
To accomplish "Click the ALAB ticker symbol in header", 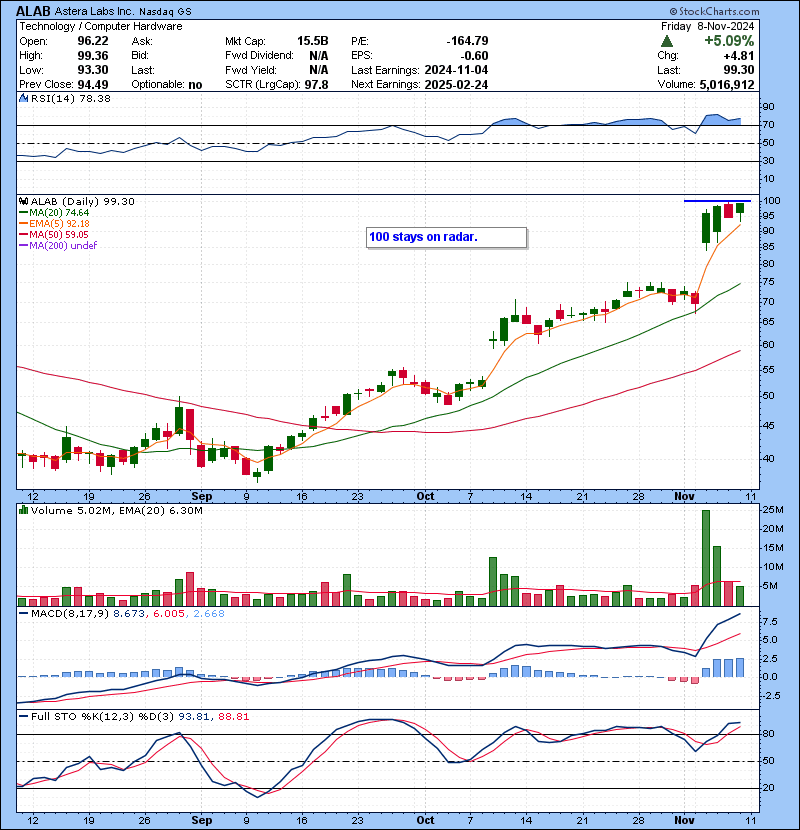I will click(x=33, y=11).
